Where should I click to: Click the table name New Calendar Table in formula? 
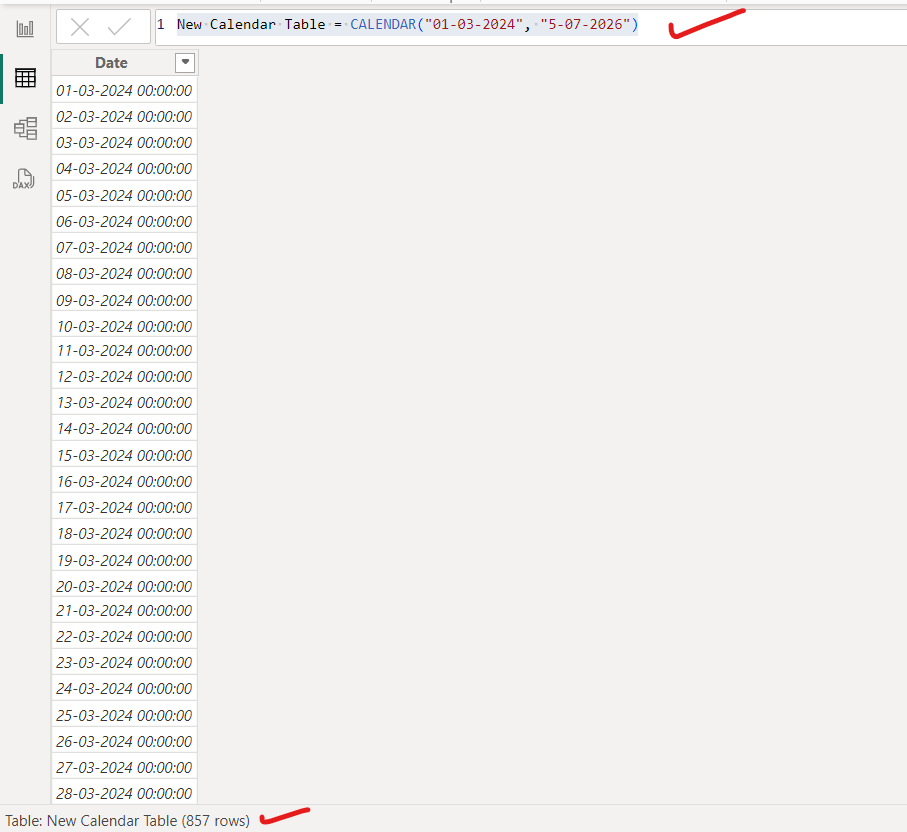pyautogui.click(x=250, y=24)
